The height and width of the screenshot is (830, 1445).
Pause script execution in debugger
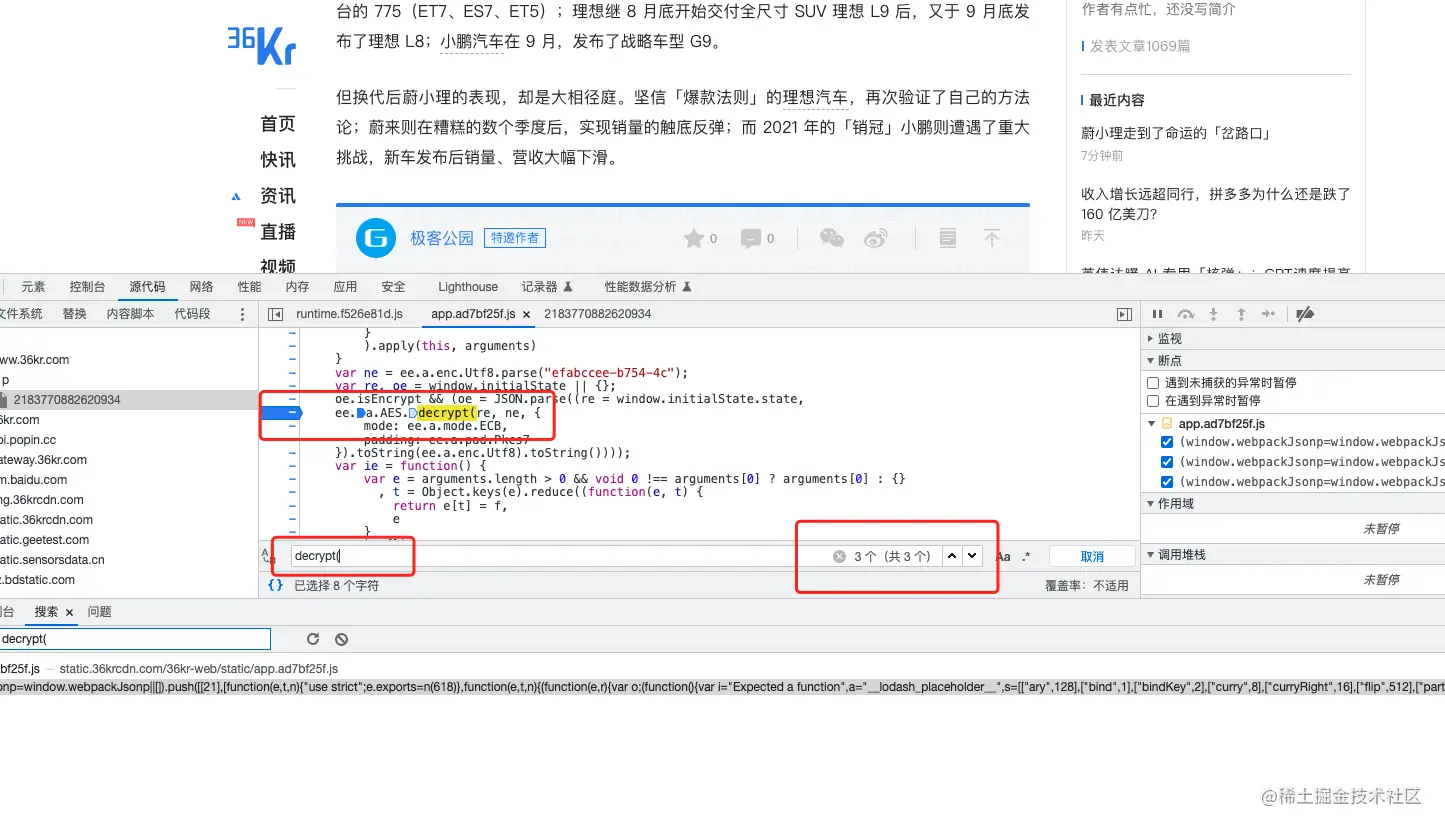pos(1157,314)
